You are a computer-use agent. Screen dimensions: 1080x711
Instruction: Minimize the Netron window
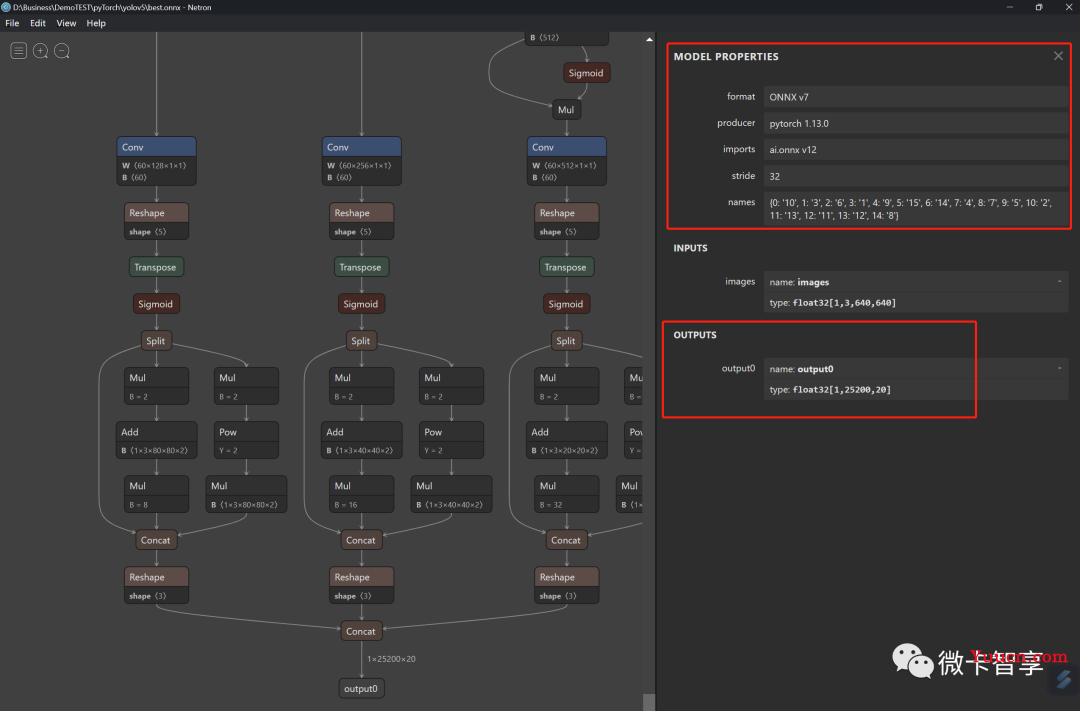point(1010,7)
